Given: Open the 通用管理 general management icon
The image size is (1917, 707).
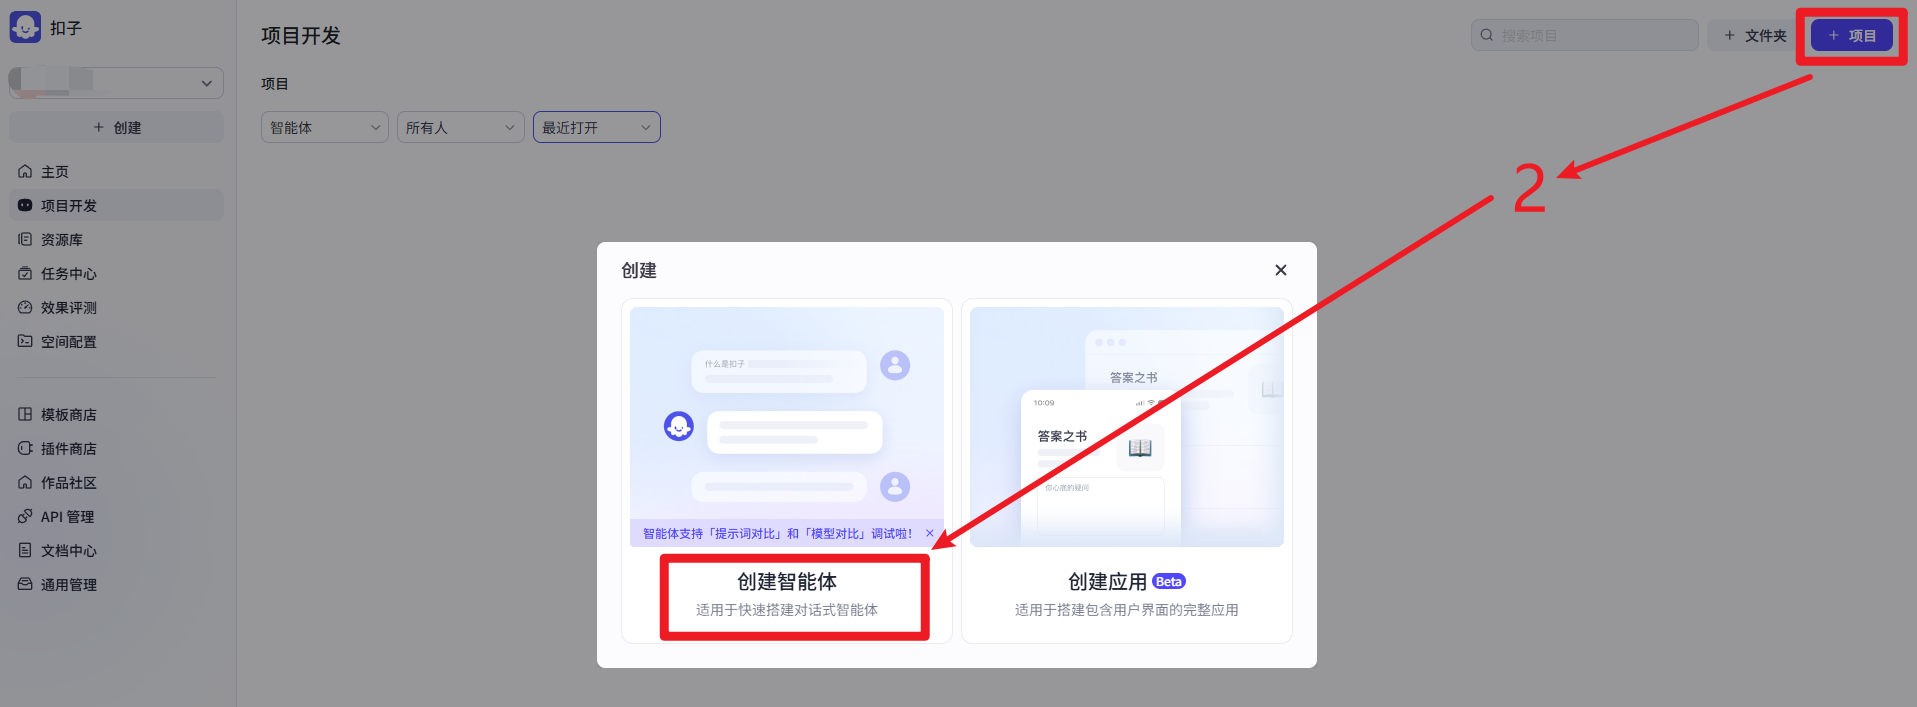Looking at the screenshot, I should (25, 585).
